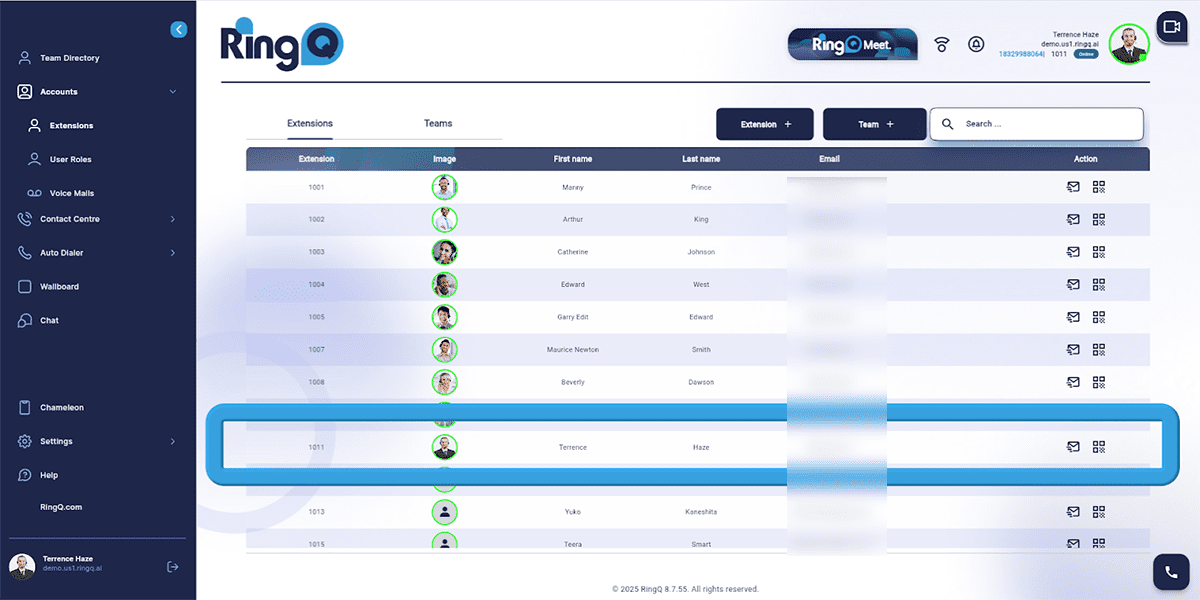
Task: Click the email icon for extension 1003
Action: [1073, 252]
